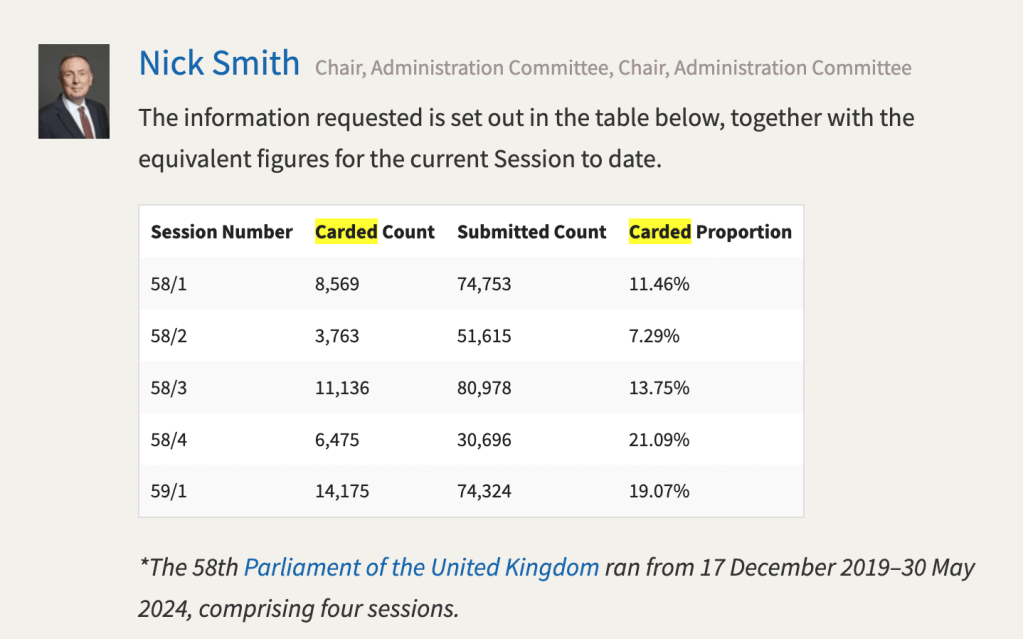Click the 13.75% proportion value
The width and height of the screenshot is (1023, 639).
(x=659, y=388)
